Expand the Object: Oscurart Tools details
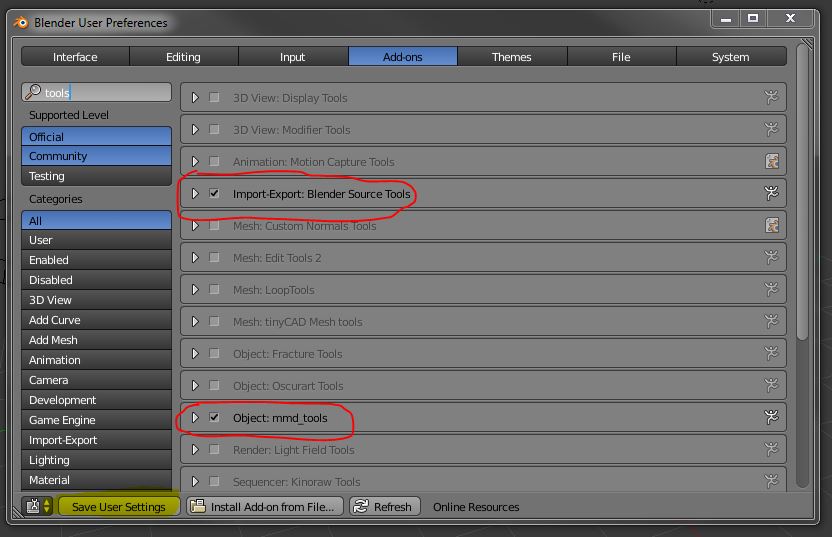Screen dimensions: 832x537 click(195, 385)
